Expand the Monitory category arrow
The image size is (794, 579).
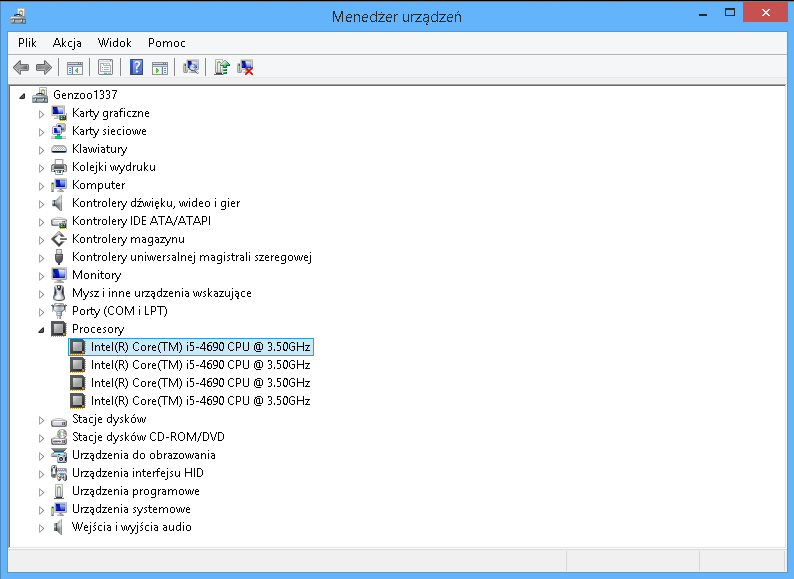pos(42,276)
